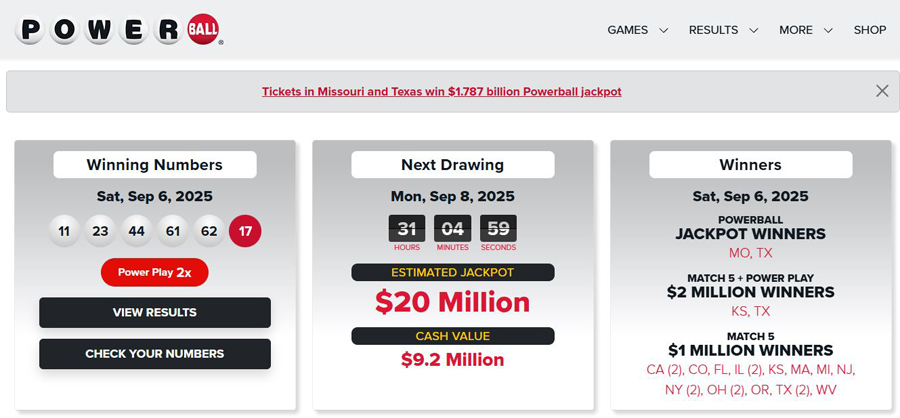900x418 pixels.
Task: Click the Next Drawing card heading
Action: click(x=453, y=165)
